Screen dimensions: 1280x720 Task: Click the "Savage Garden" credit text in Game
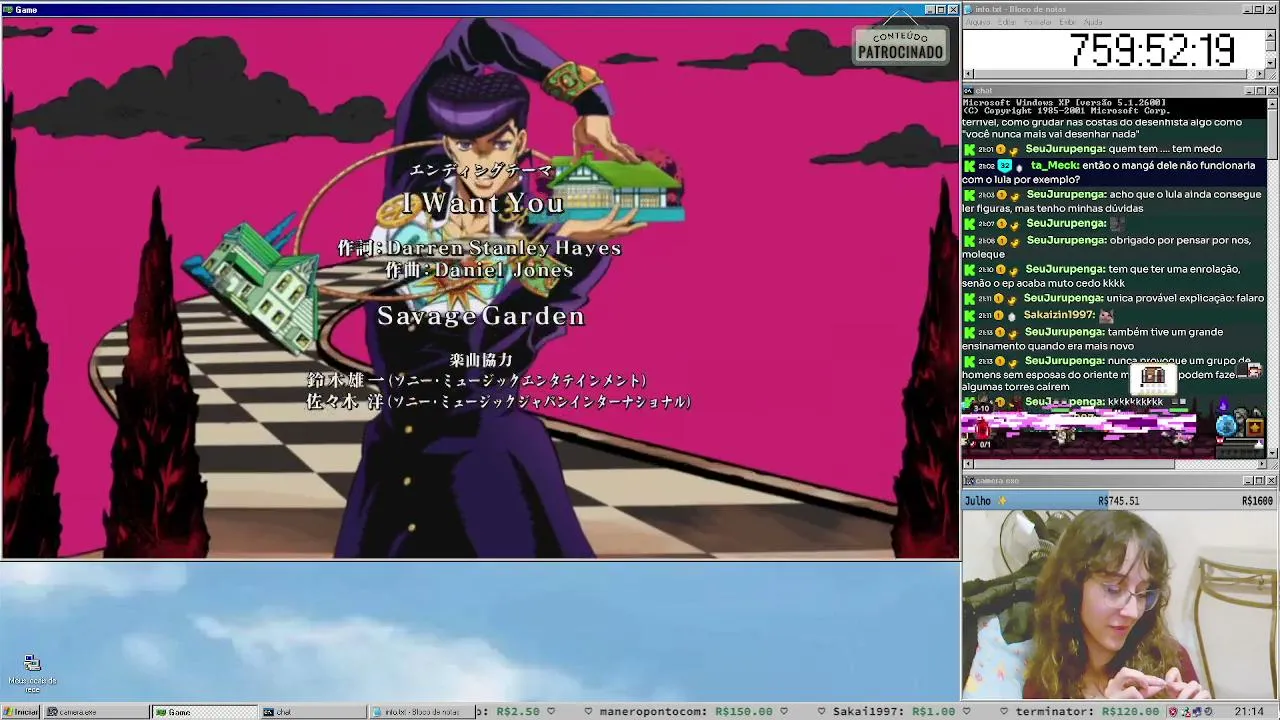tap(480, 316)
